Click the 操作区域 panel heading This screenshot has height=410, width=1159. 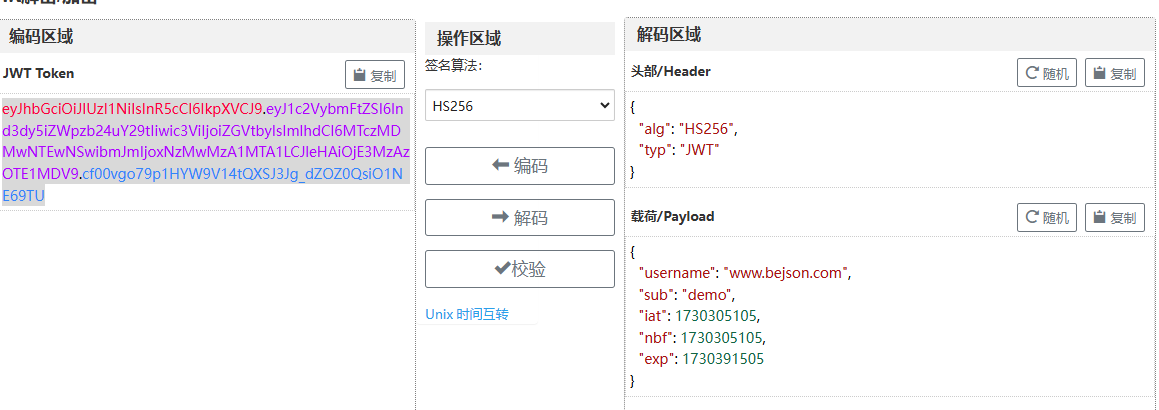tap(469, 38)
